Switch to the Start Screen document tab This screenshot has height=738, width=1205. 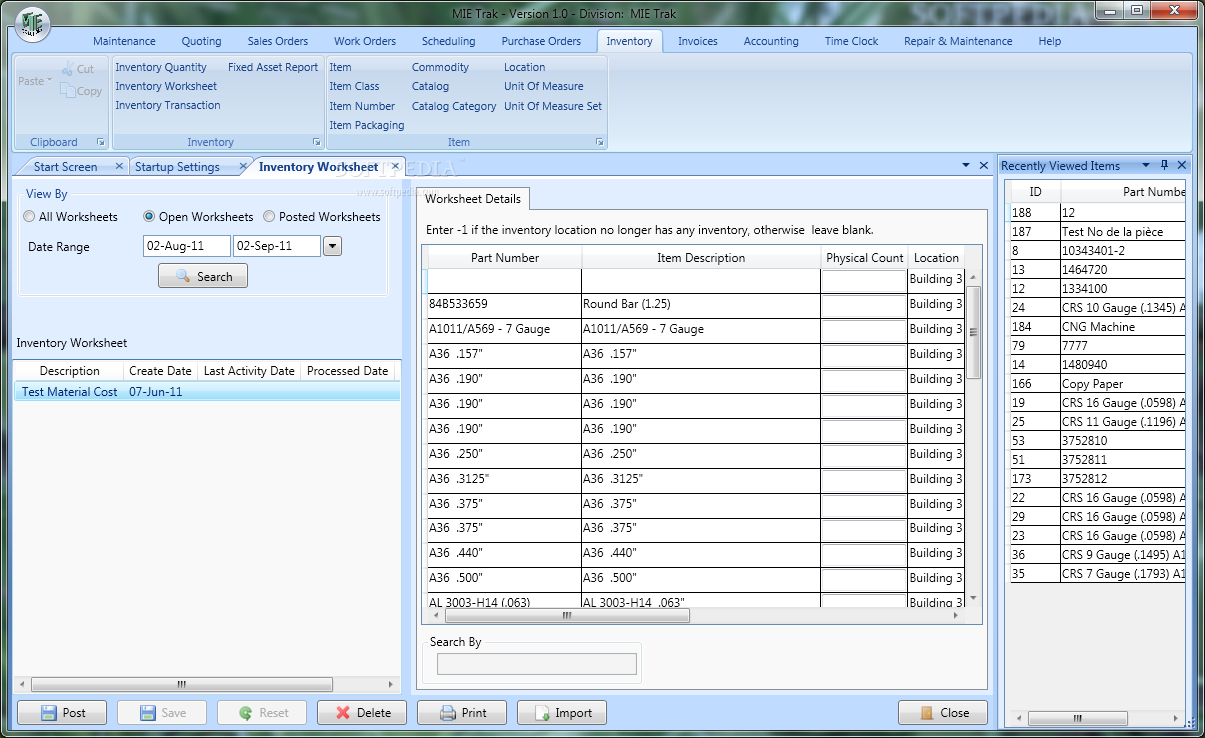click(x=66, y=167)
